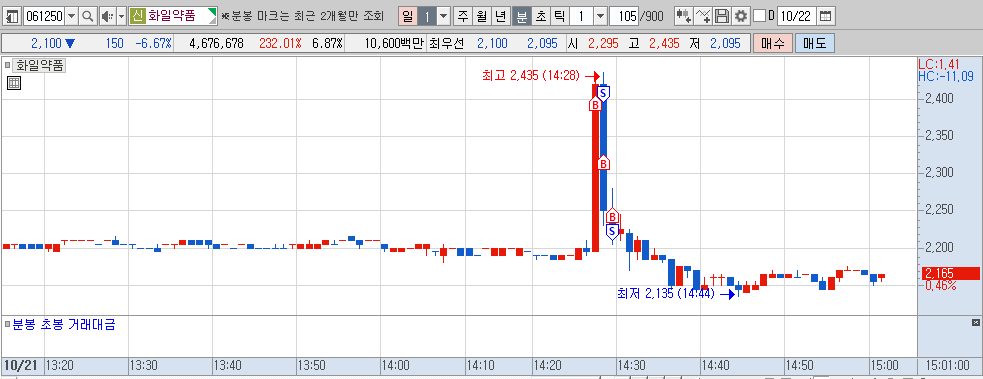This screenshot has height=379, width=983.
Task: Click the HC:-11.09 indicator text
Action: click(946, 76)
